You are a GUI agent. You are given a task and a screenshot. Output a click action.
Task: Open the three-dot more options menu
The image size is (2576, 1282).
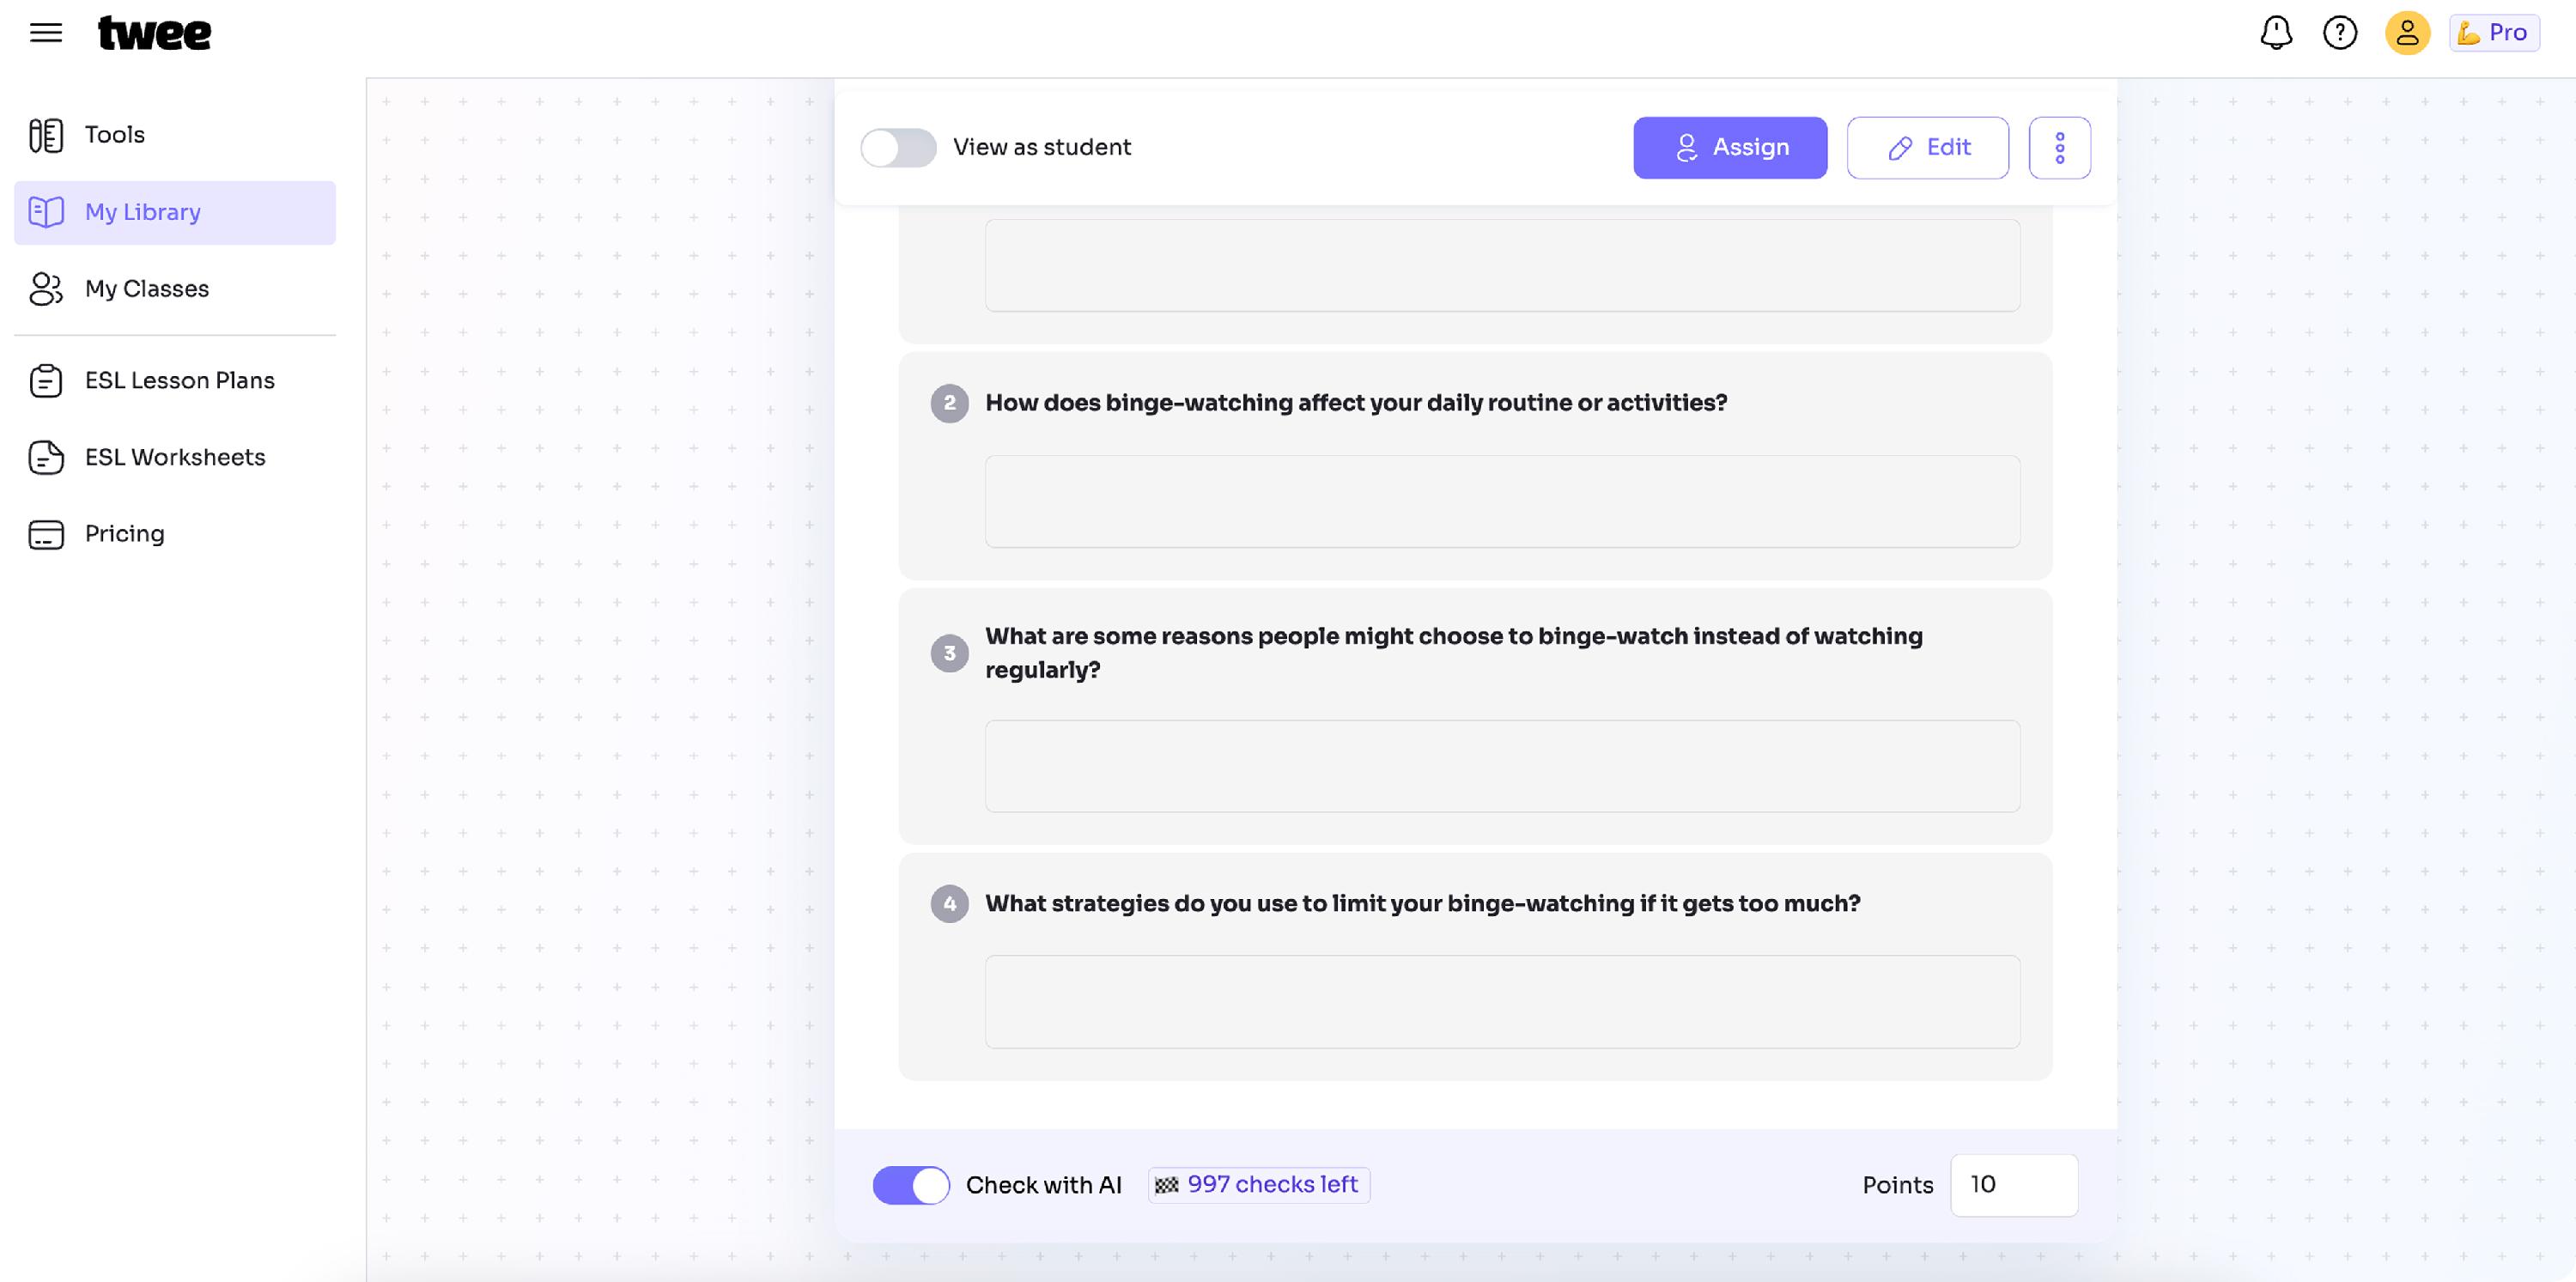tap(2059, 148)
